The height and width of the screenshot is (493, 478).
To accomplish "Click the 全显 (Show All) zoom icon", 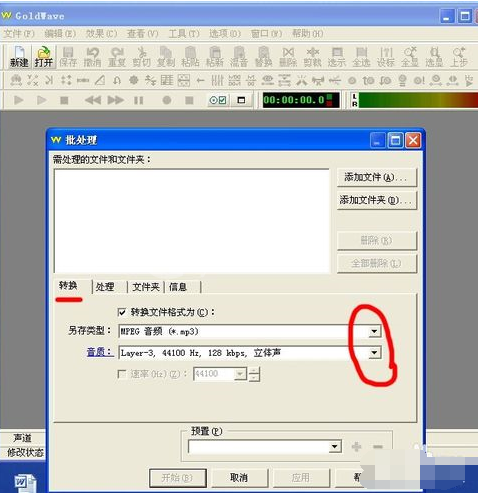I will tap(410, 57).
